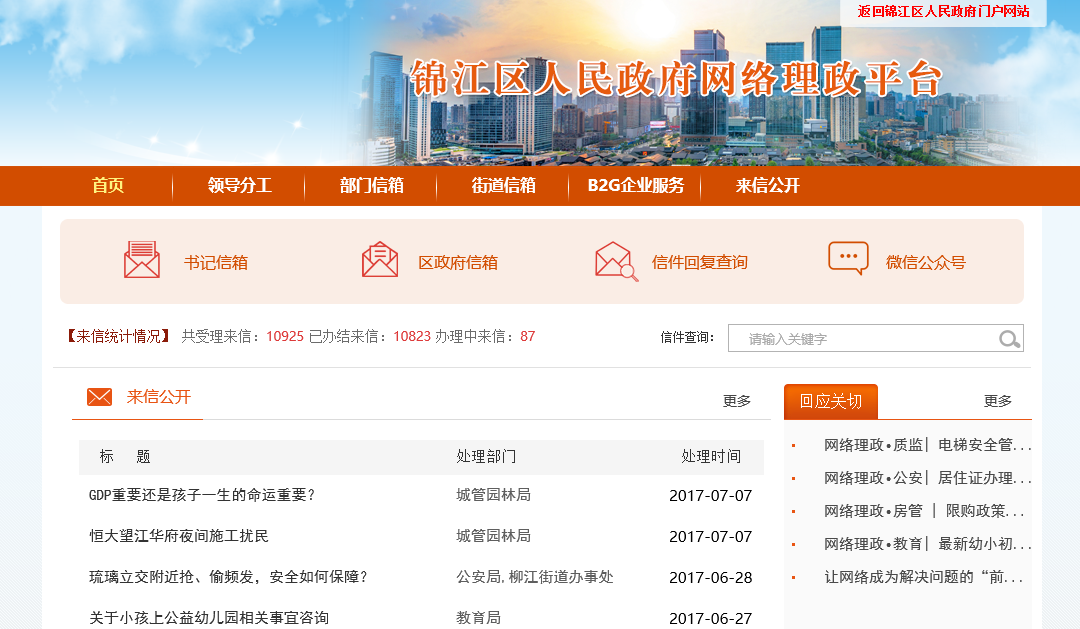The image size is (1080, 629).
Task: Open 部门信箱 navigation item
Action: (x=371, y=185)
